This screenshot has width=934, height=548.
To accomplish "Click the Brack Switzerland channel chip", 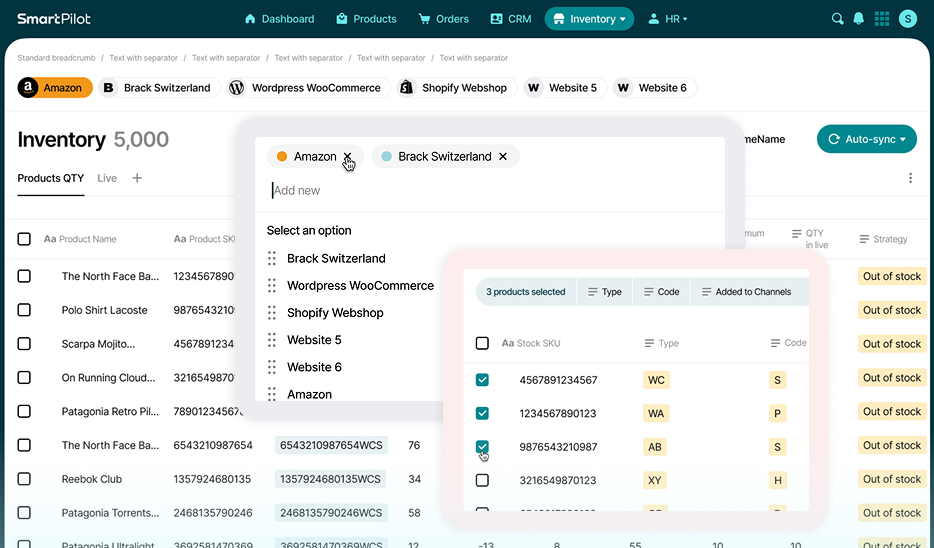I will 159,88.
